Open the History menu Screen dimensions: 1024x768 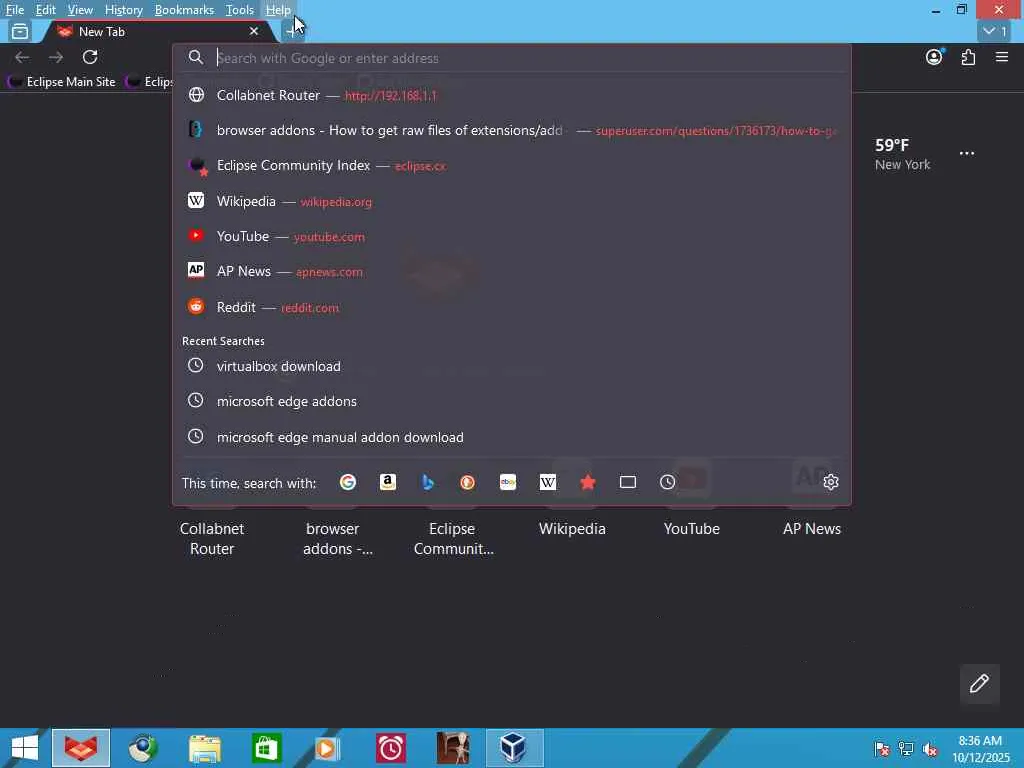pos(123,10)
